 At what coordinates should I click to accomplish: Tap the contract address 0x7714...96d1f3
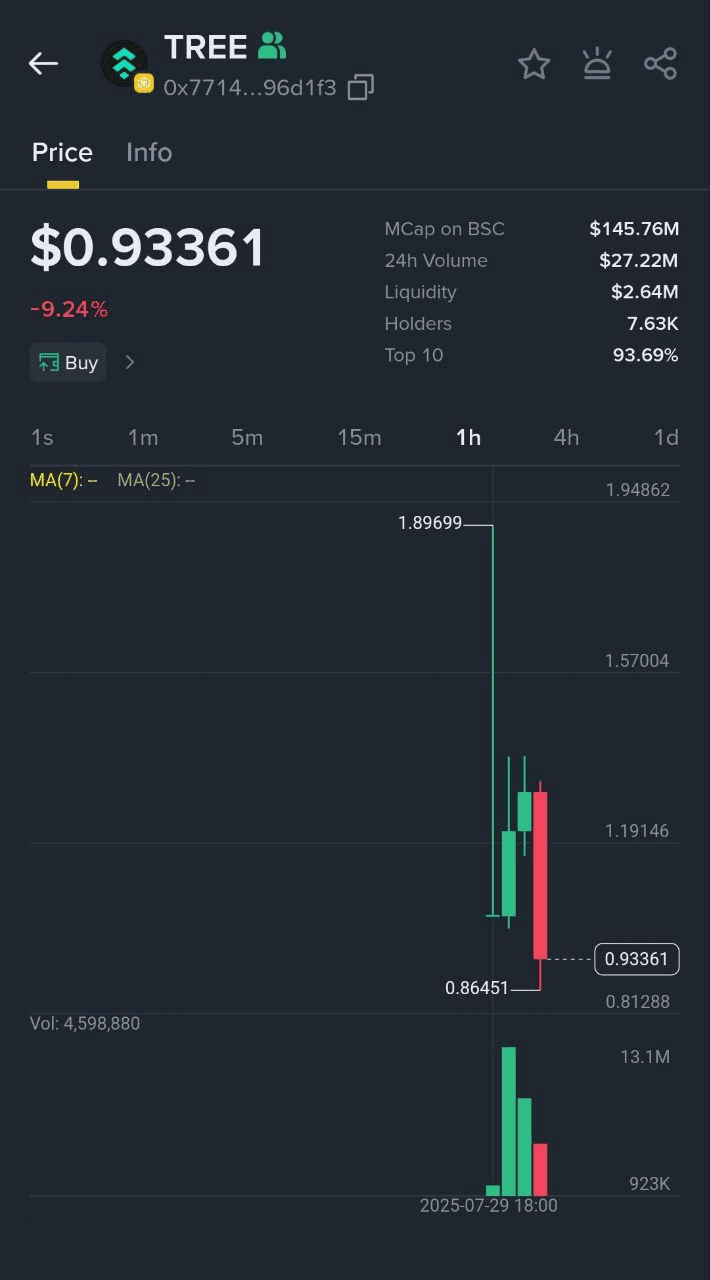coord(250,88)
